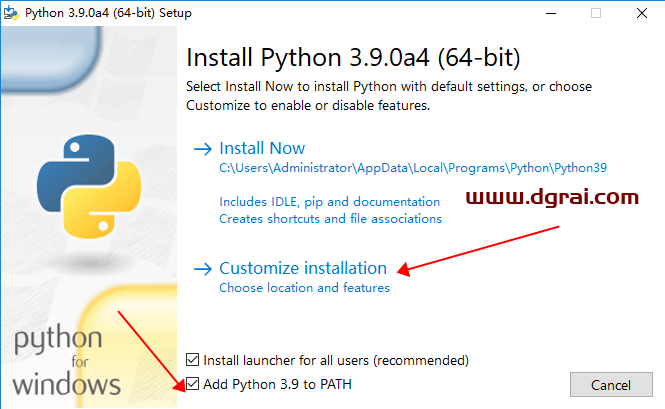Click the 'Install Python 3.9.0a4 (64-bit)' heading
665x409 pixels.
354,55
